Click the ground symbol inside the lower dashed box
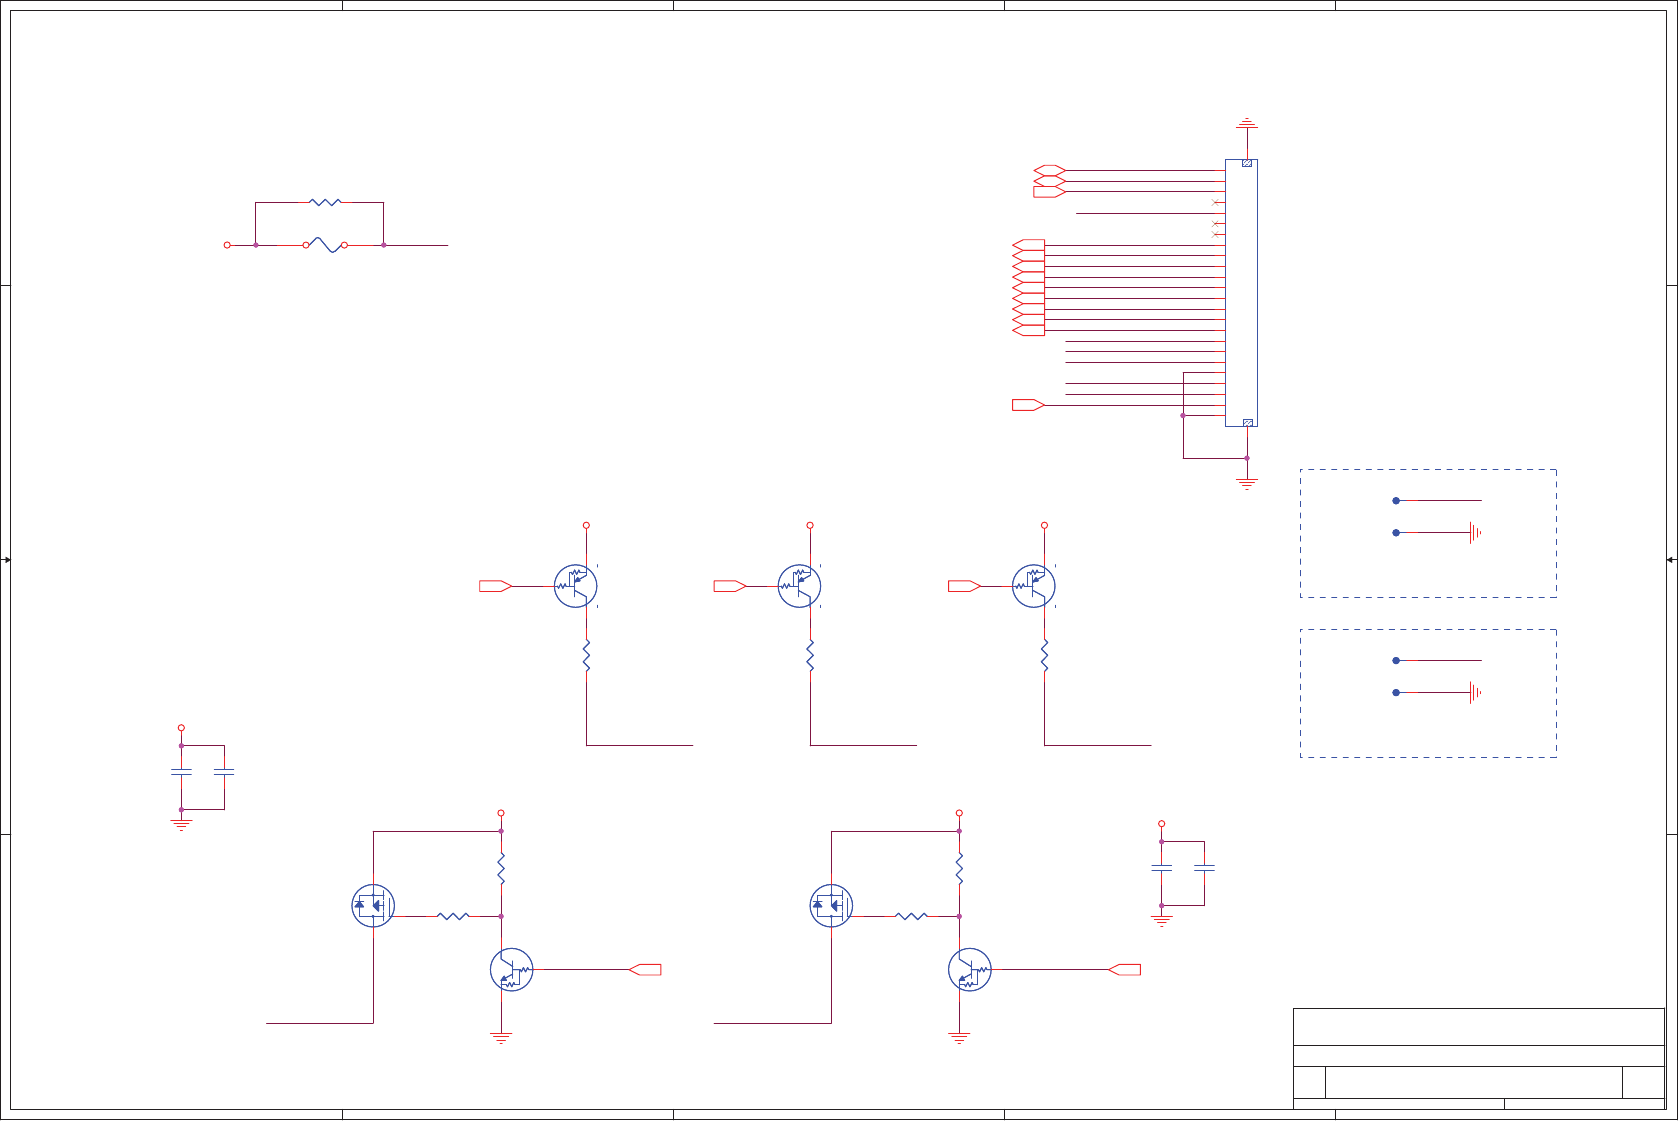Viewport: 1679px width, 1121px height. pos(1475,692)
